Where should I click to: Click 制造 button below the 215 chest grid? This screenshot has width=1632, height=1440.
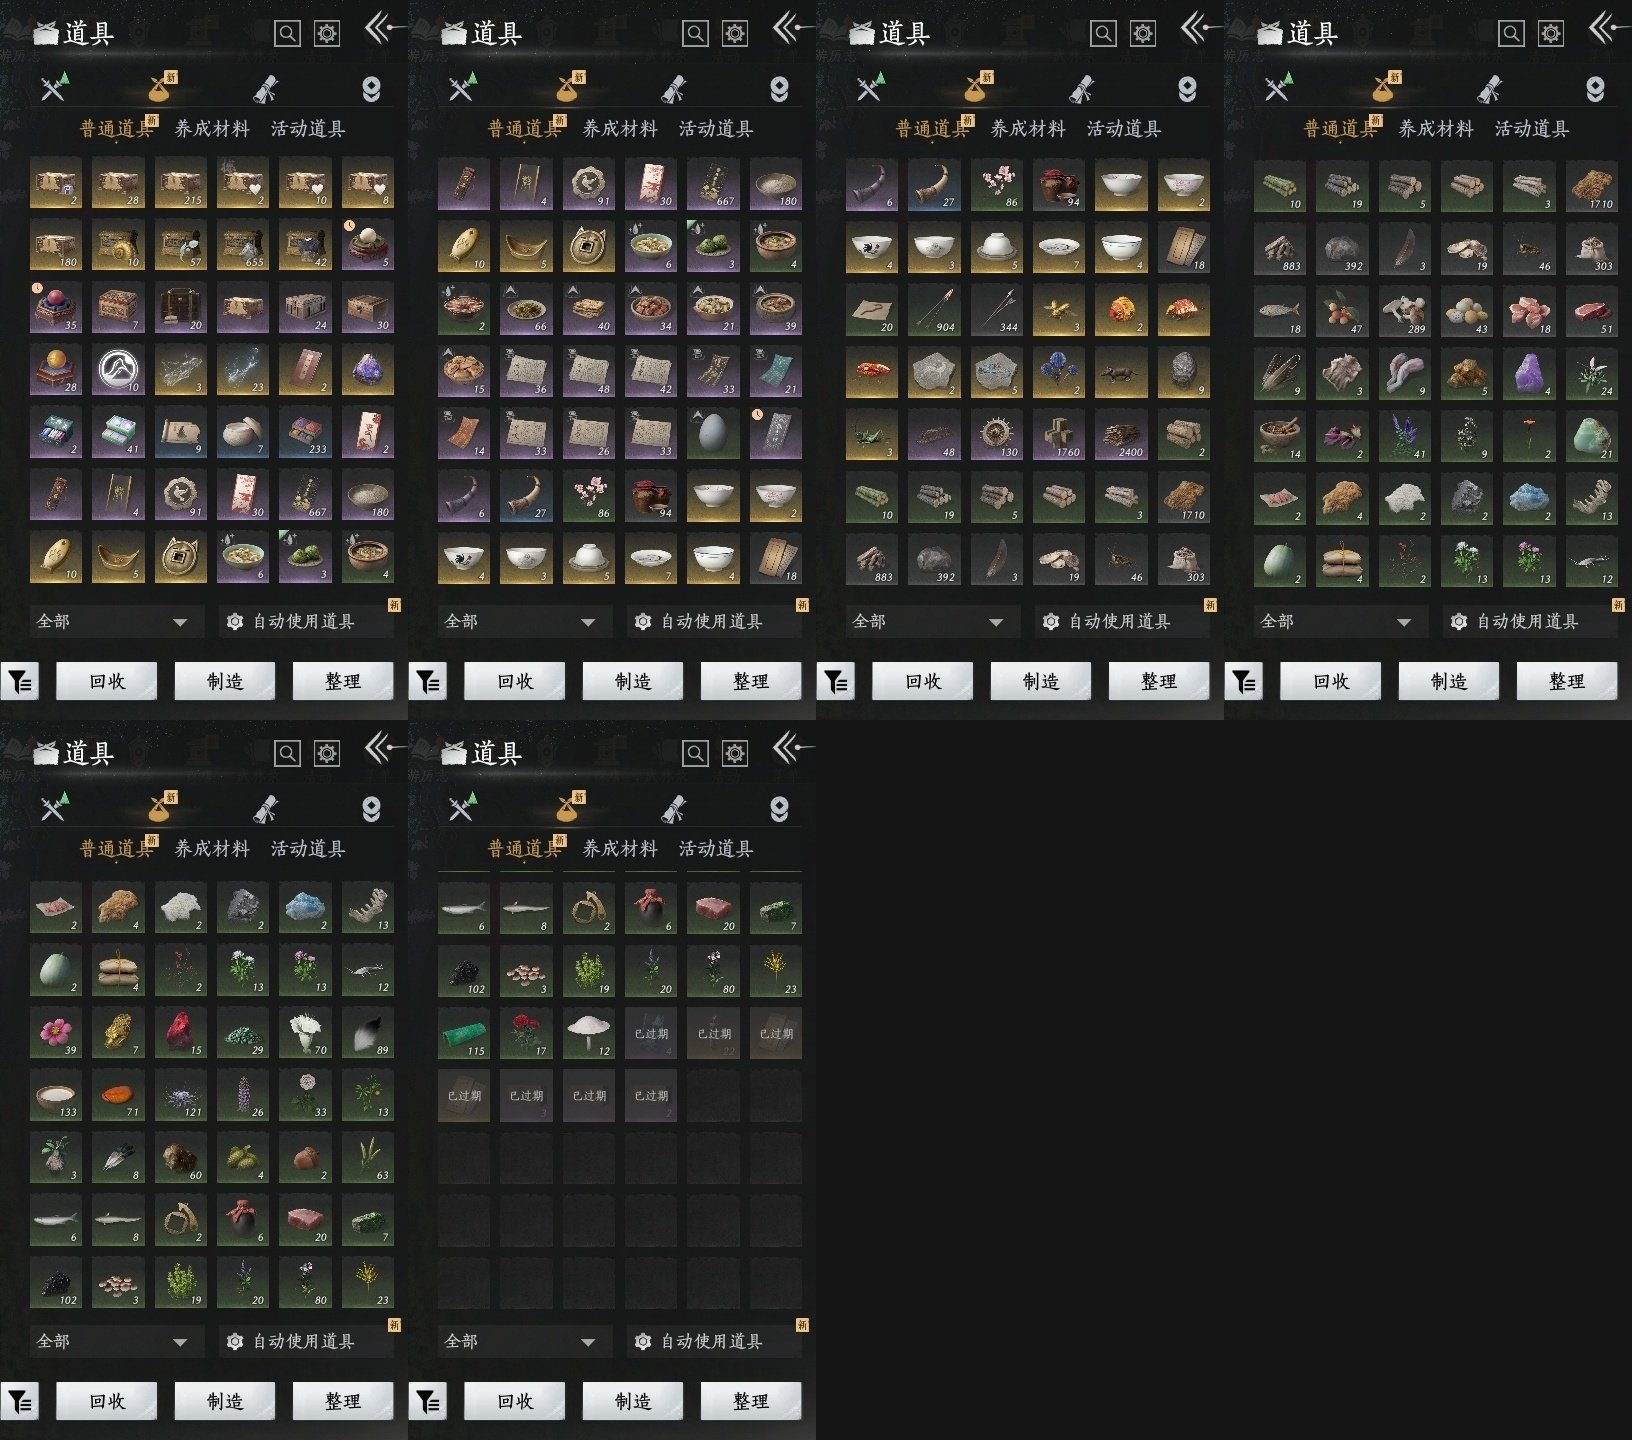(x=225, y=681)
